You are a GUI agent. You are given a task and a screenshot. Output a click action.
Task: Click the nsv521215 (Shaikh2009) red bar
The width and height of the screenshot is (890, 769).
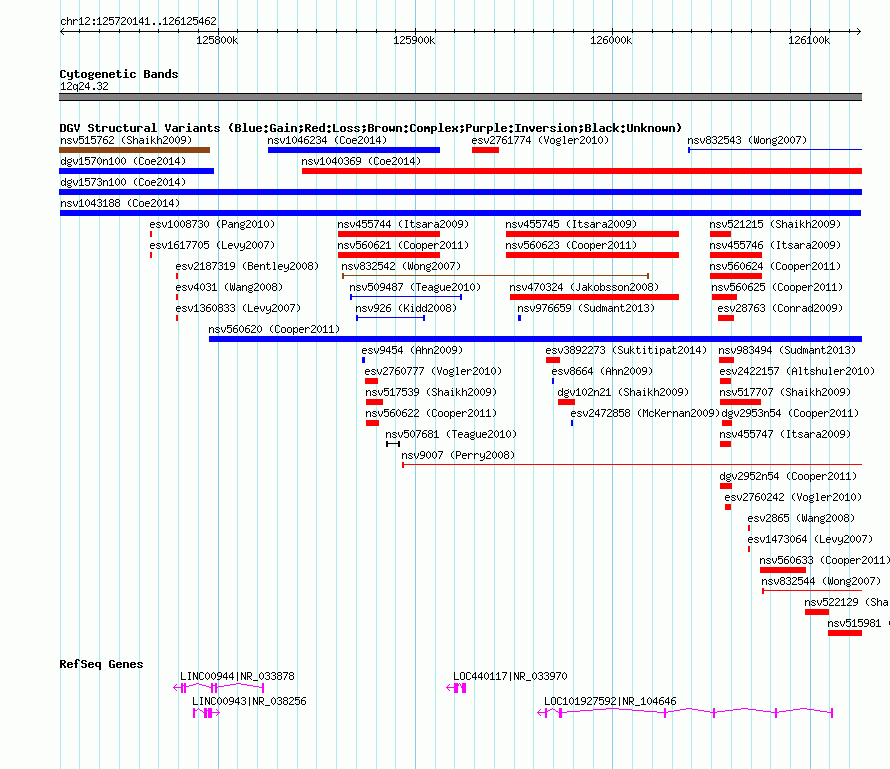click(x=720, y=234)
